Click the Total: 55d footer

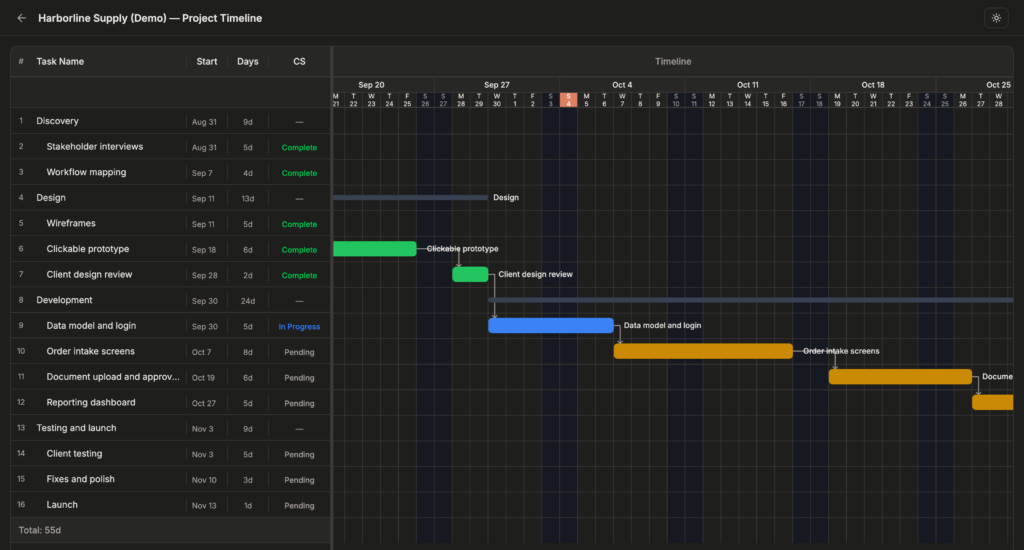pos(40,530)
